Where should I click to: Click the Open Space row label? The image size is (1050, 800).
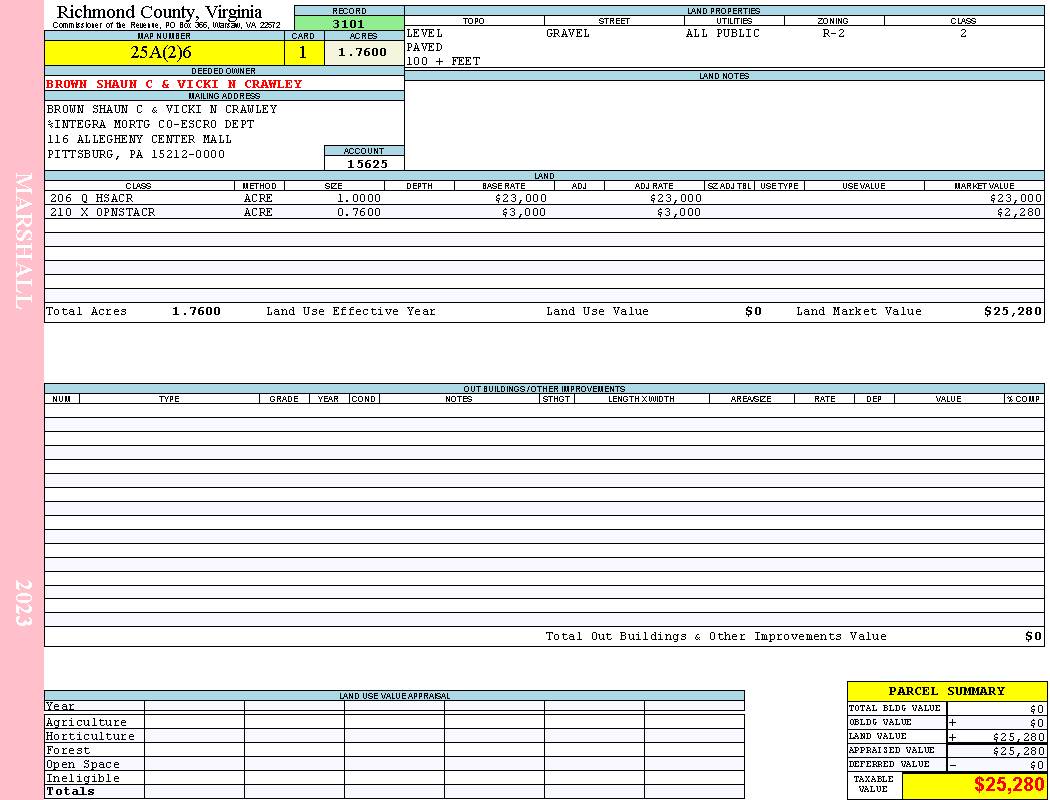click(83, 765)
